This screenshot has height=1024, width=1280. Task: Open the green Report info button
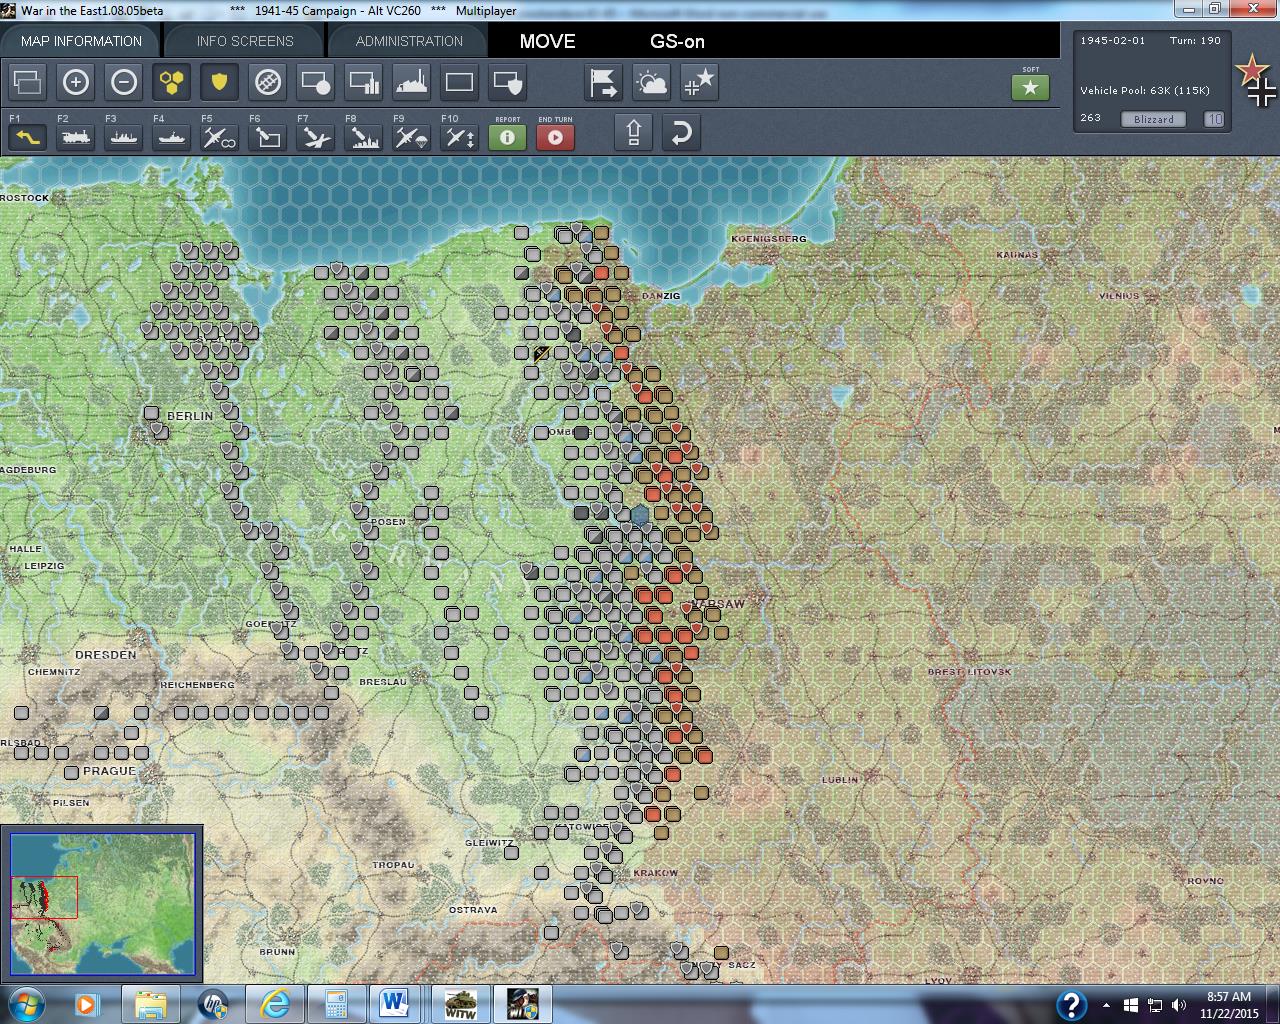pyautogui.click(x=507, y=136)
